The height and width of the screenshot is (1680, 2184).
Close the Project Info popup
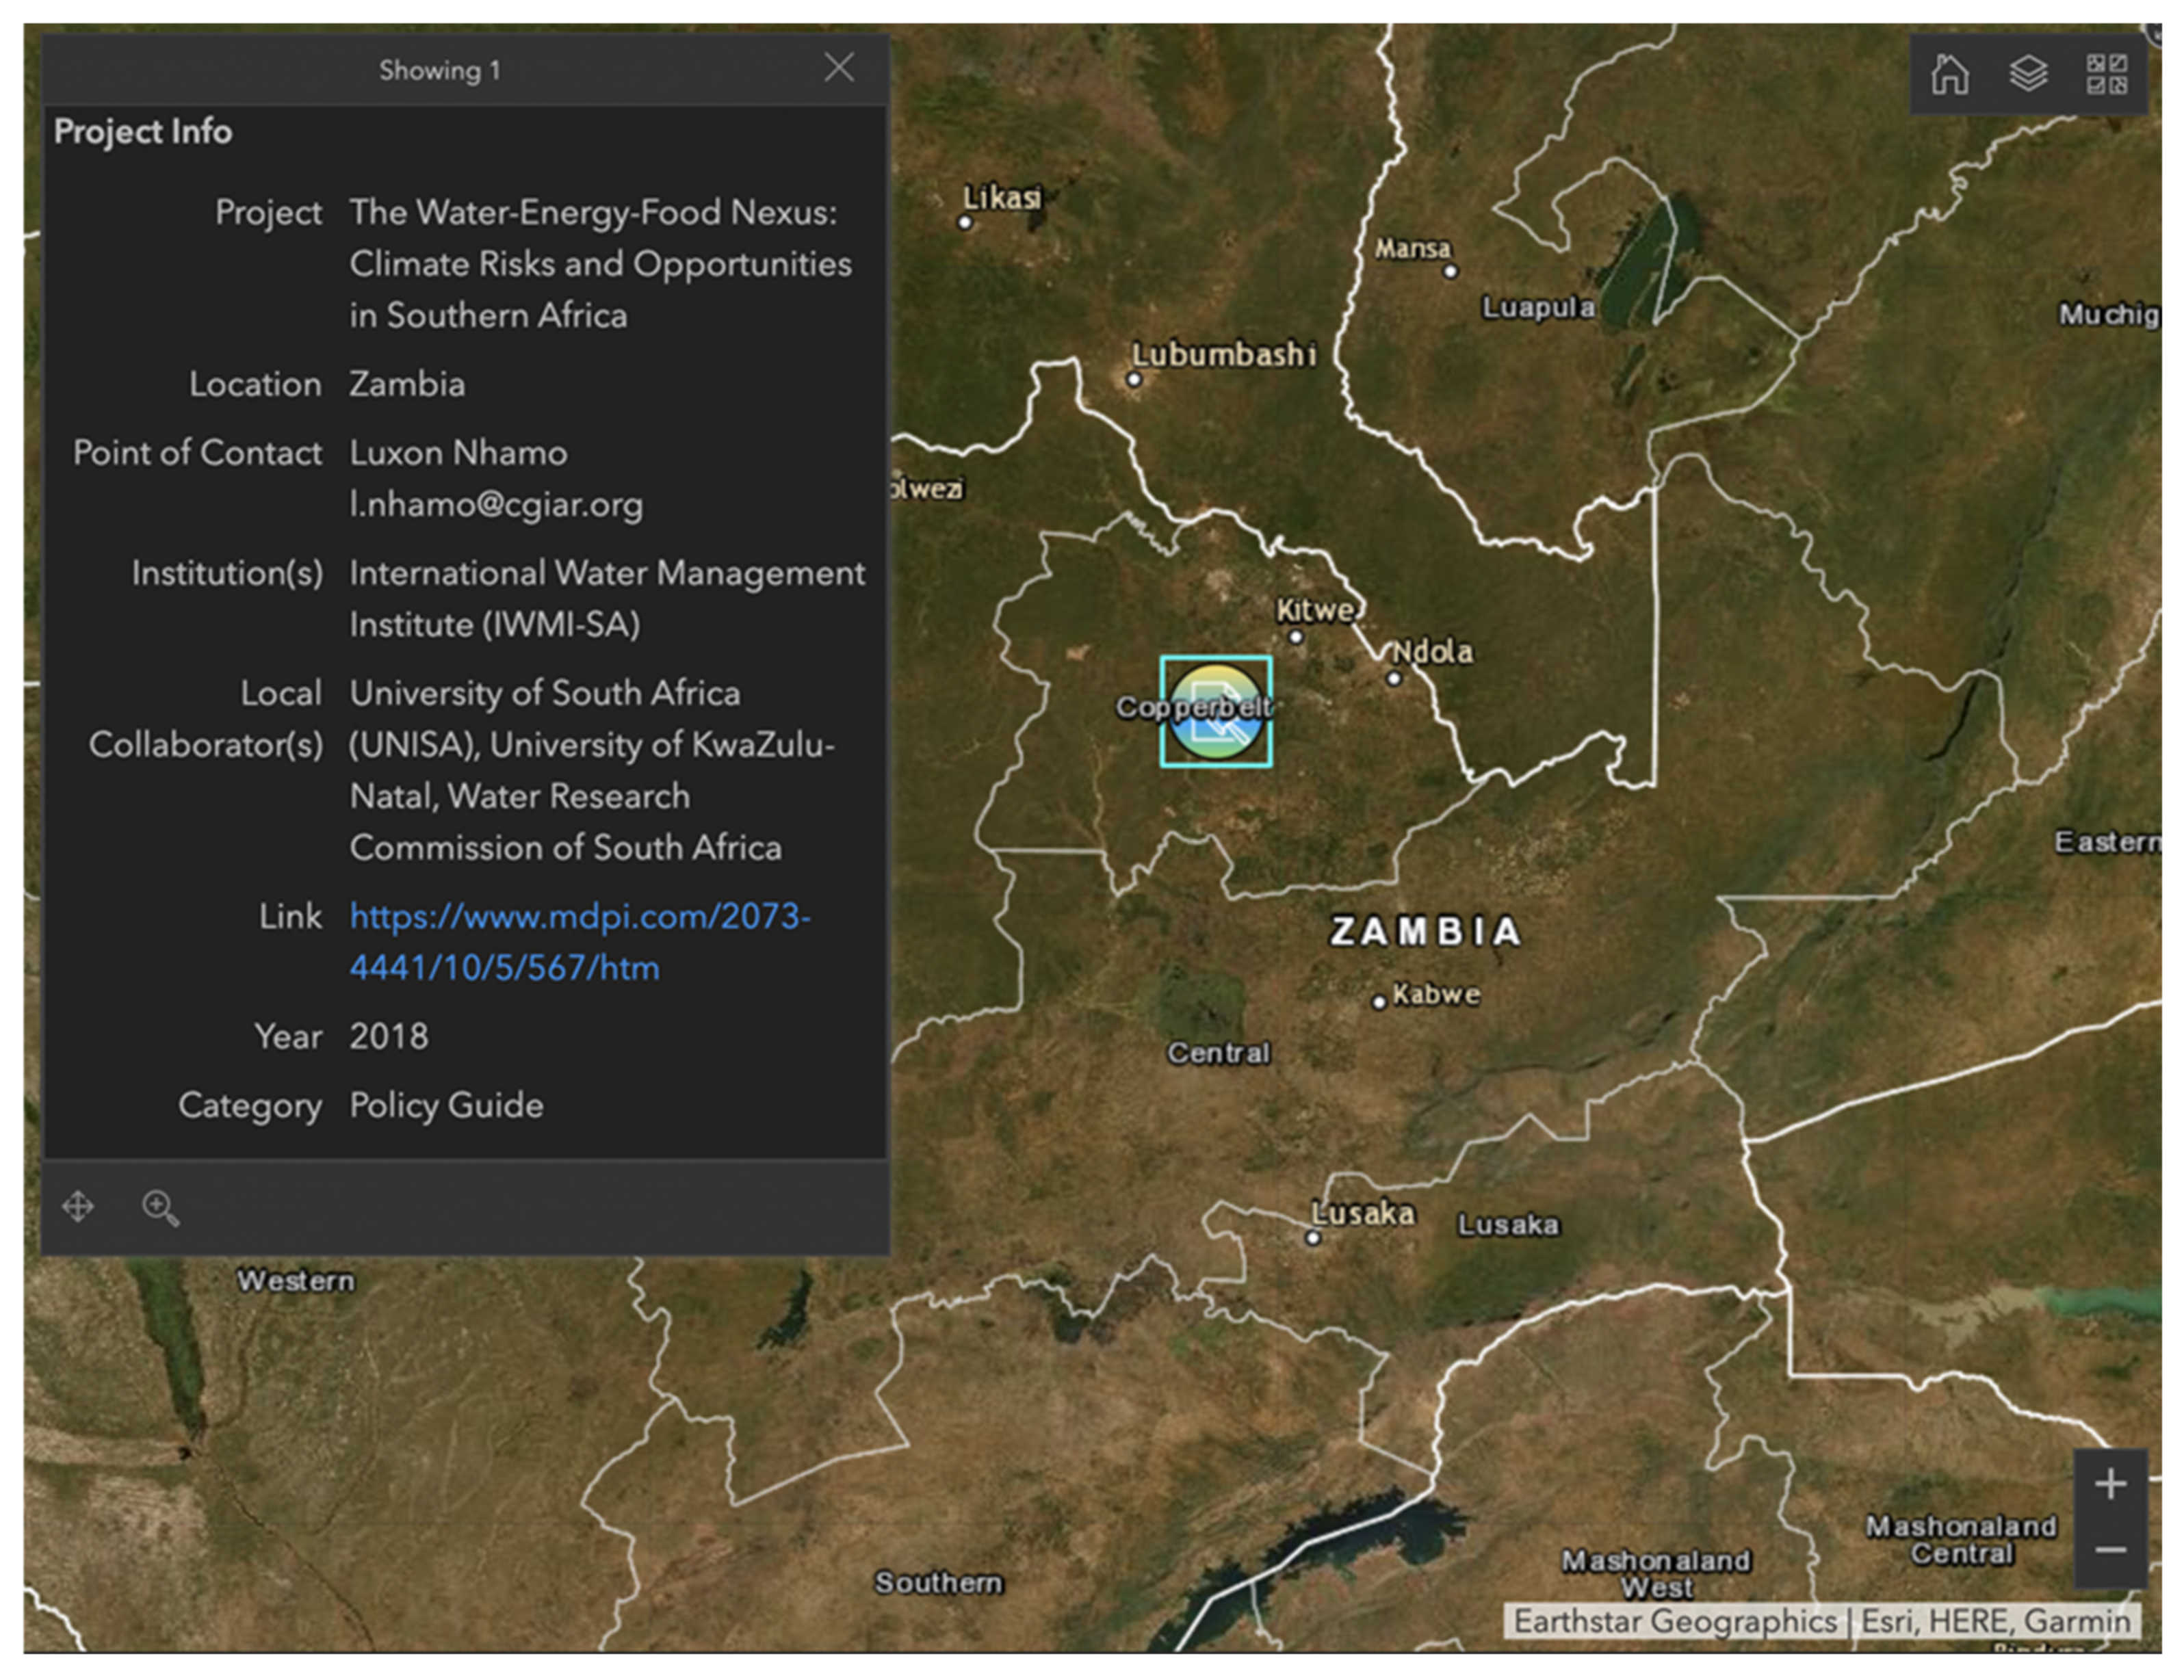pyautogui.click(x=839, y=68)
